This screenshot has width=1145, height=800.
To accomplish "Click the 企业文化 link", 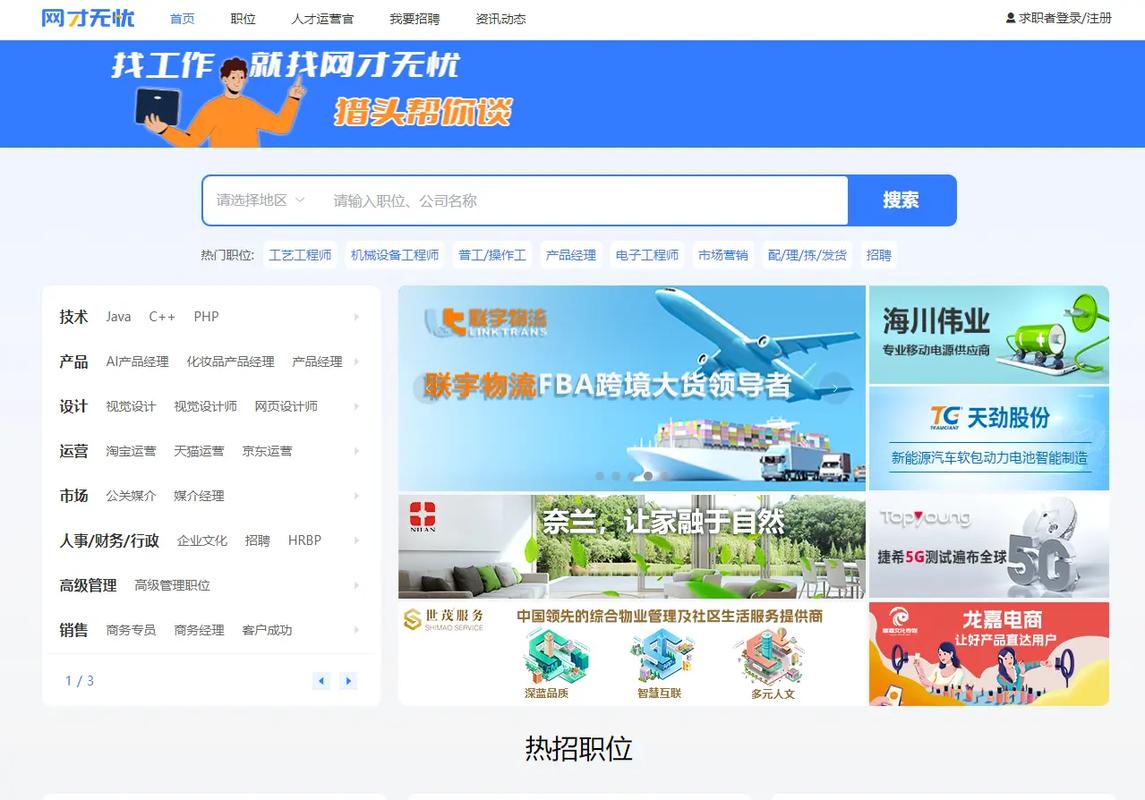I will coord(202,540).
